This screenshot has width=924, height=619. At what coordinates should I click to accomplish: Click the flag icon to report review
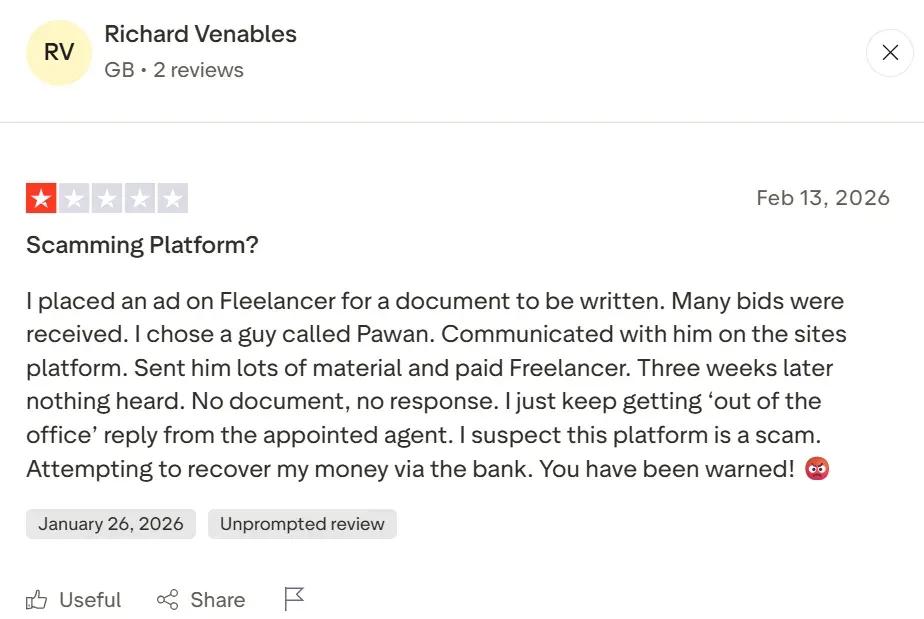tap(293, 597)
